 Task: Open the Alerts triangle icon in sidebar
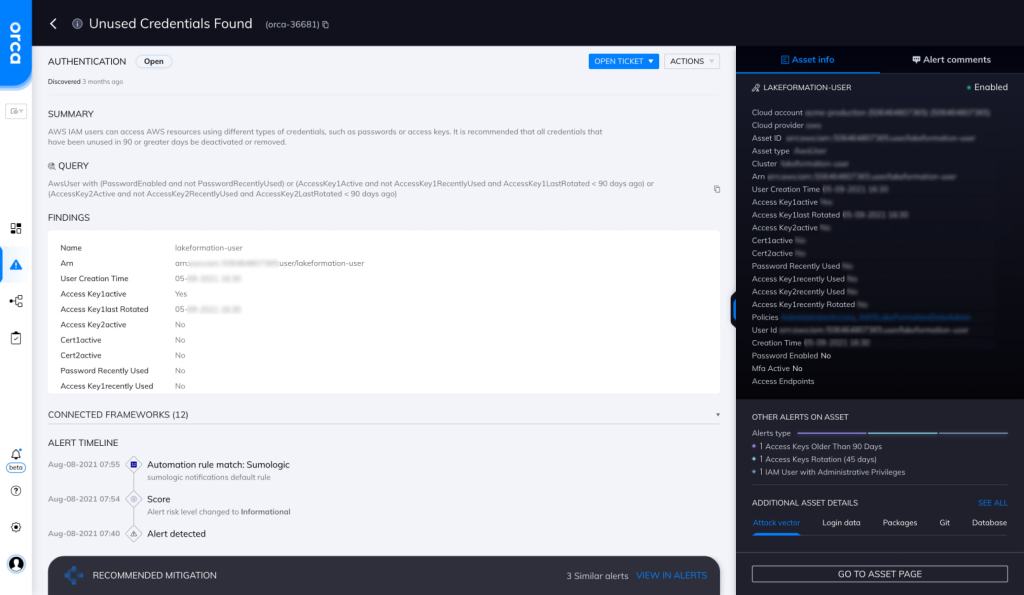pos(16,265)
